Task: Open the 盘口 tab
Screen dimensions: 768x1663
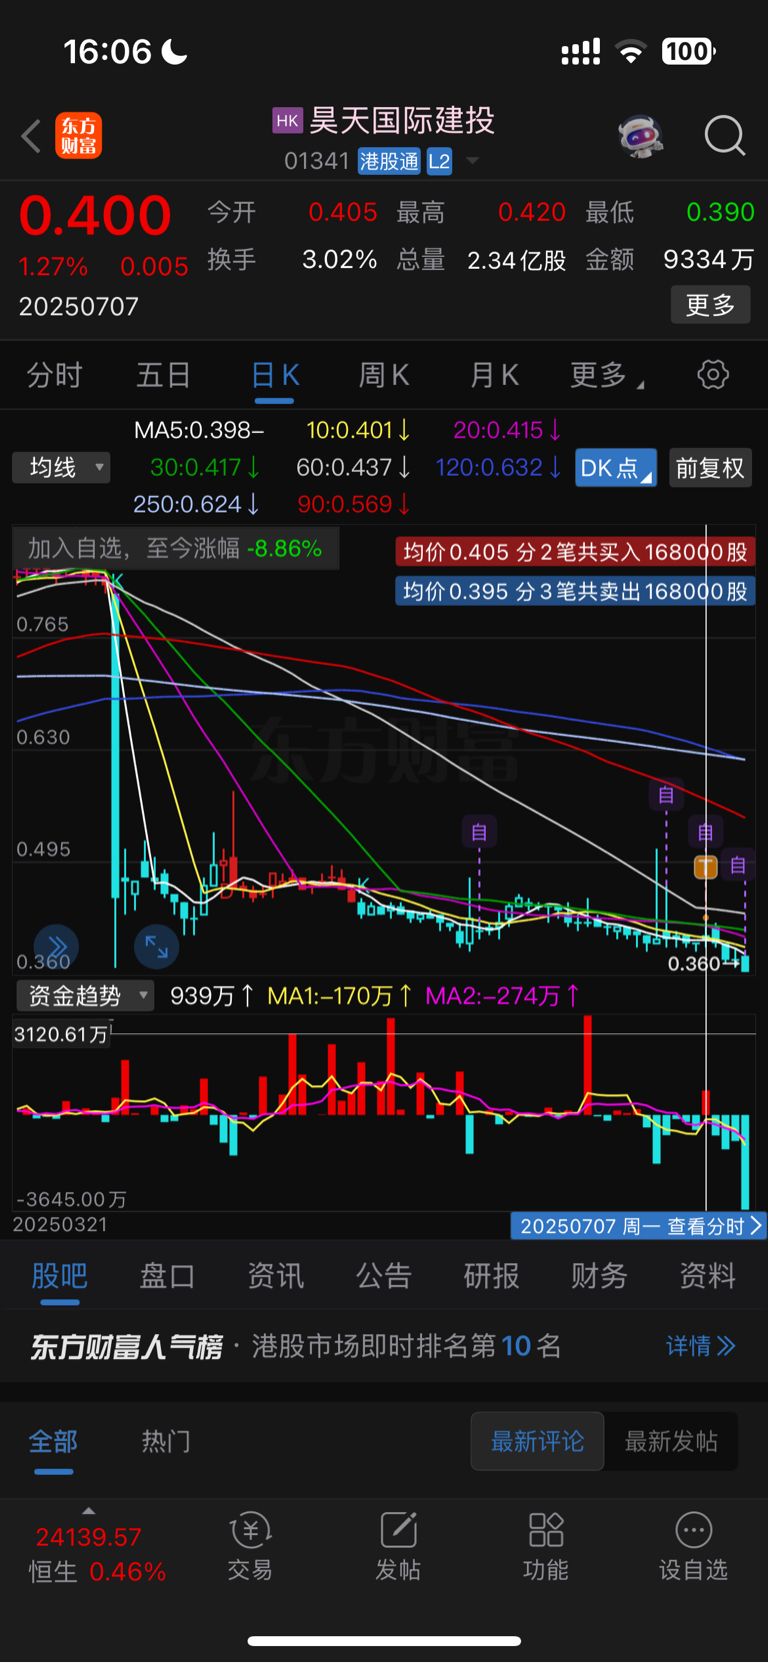Action: [x=167, y=1275]
